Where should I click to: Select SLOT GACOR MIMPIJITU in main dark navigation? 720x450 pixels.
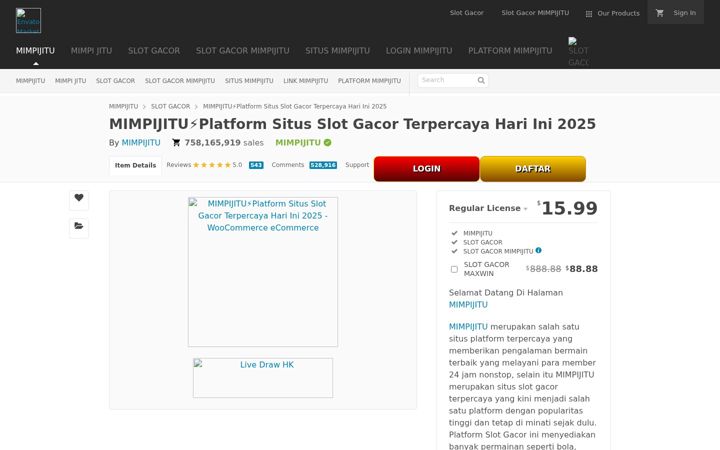(242, 51)
